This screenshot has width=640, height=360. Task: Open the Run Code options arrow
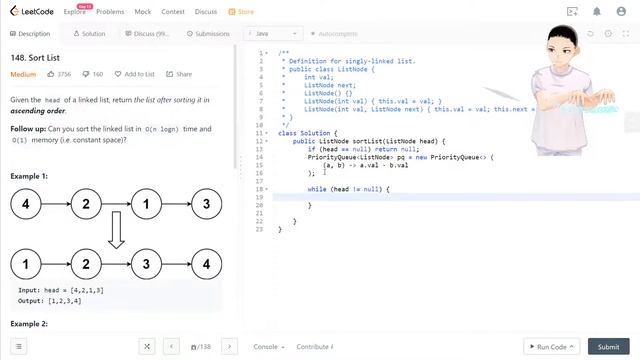point(572,347)
